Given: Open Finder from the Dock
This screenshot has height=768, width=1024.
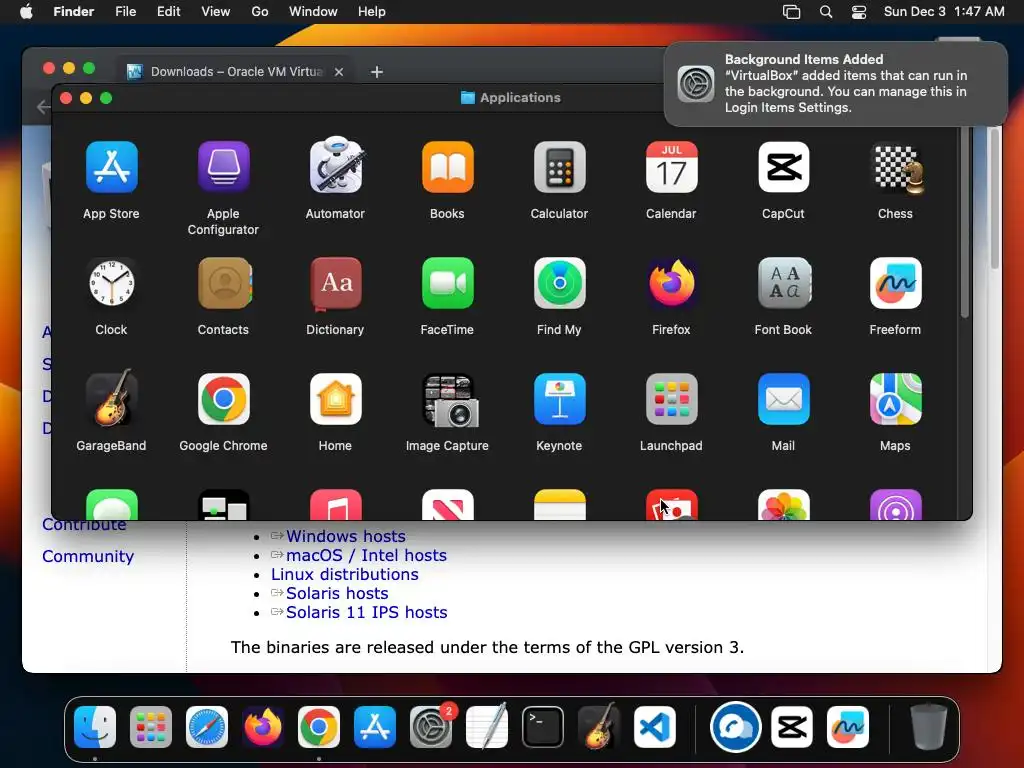Looking at the screenshot, I should [95, 727].
